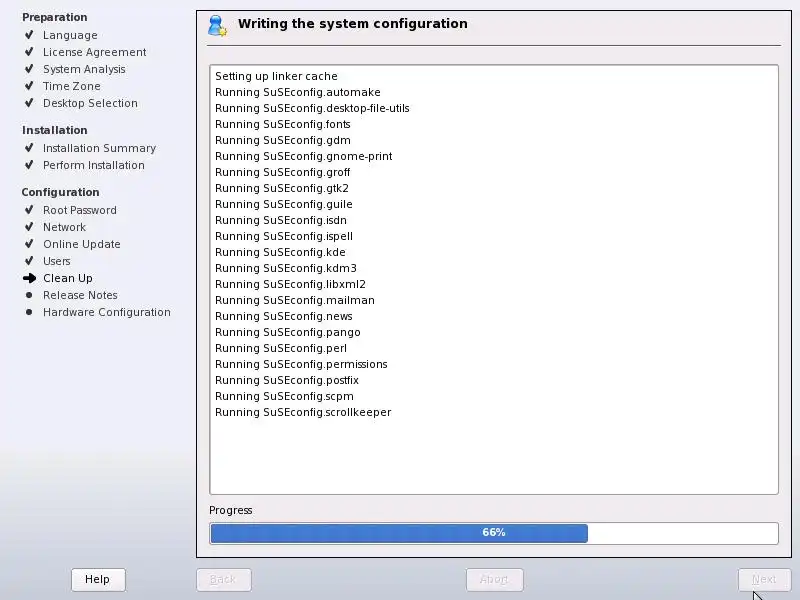Open the Help button
800x600 pixels.
(98, 580)
